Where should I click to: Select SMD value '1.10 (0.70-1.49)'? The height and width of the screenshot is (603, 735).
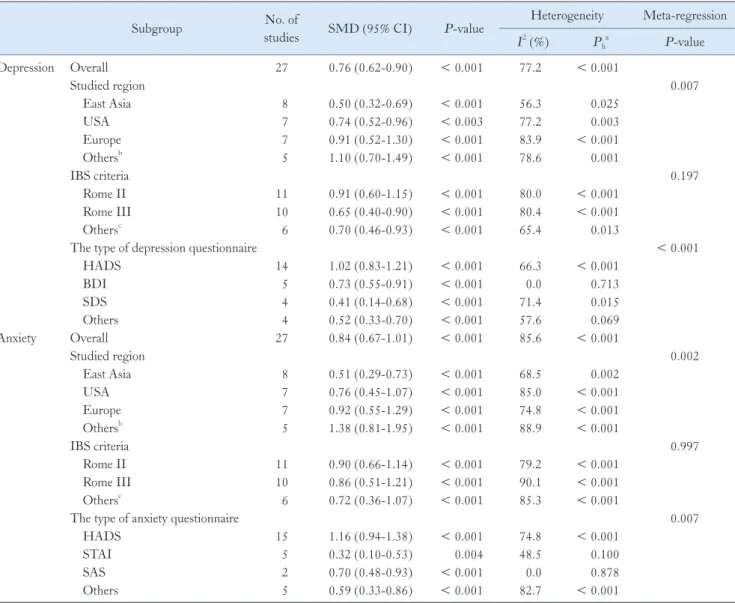point(370,158)
